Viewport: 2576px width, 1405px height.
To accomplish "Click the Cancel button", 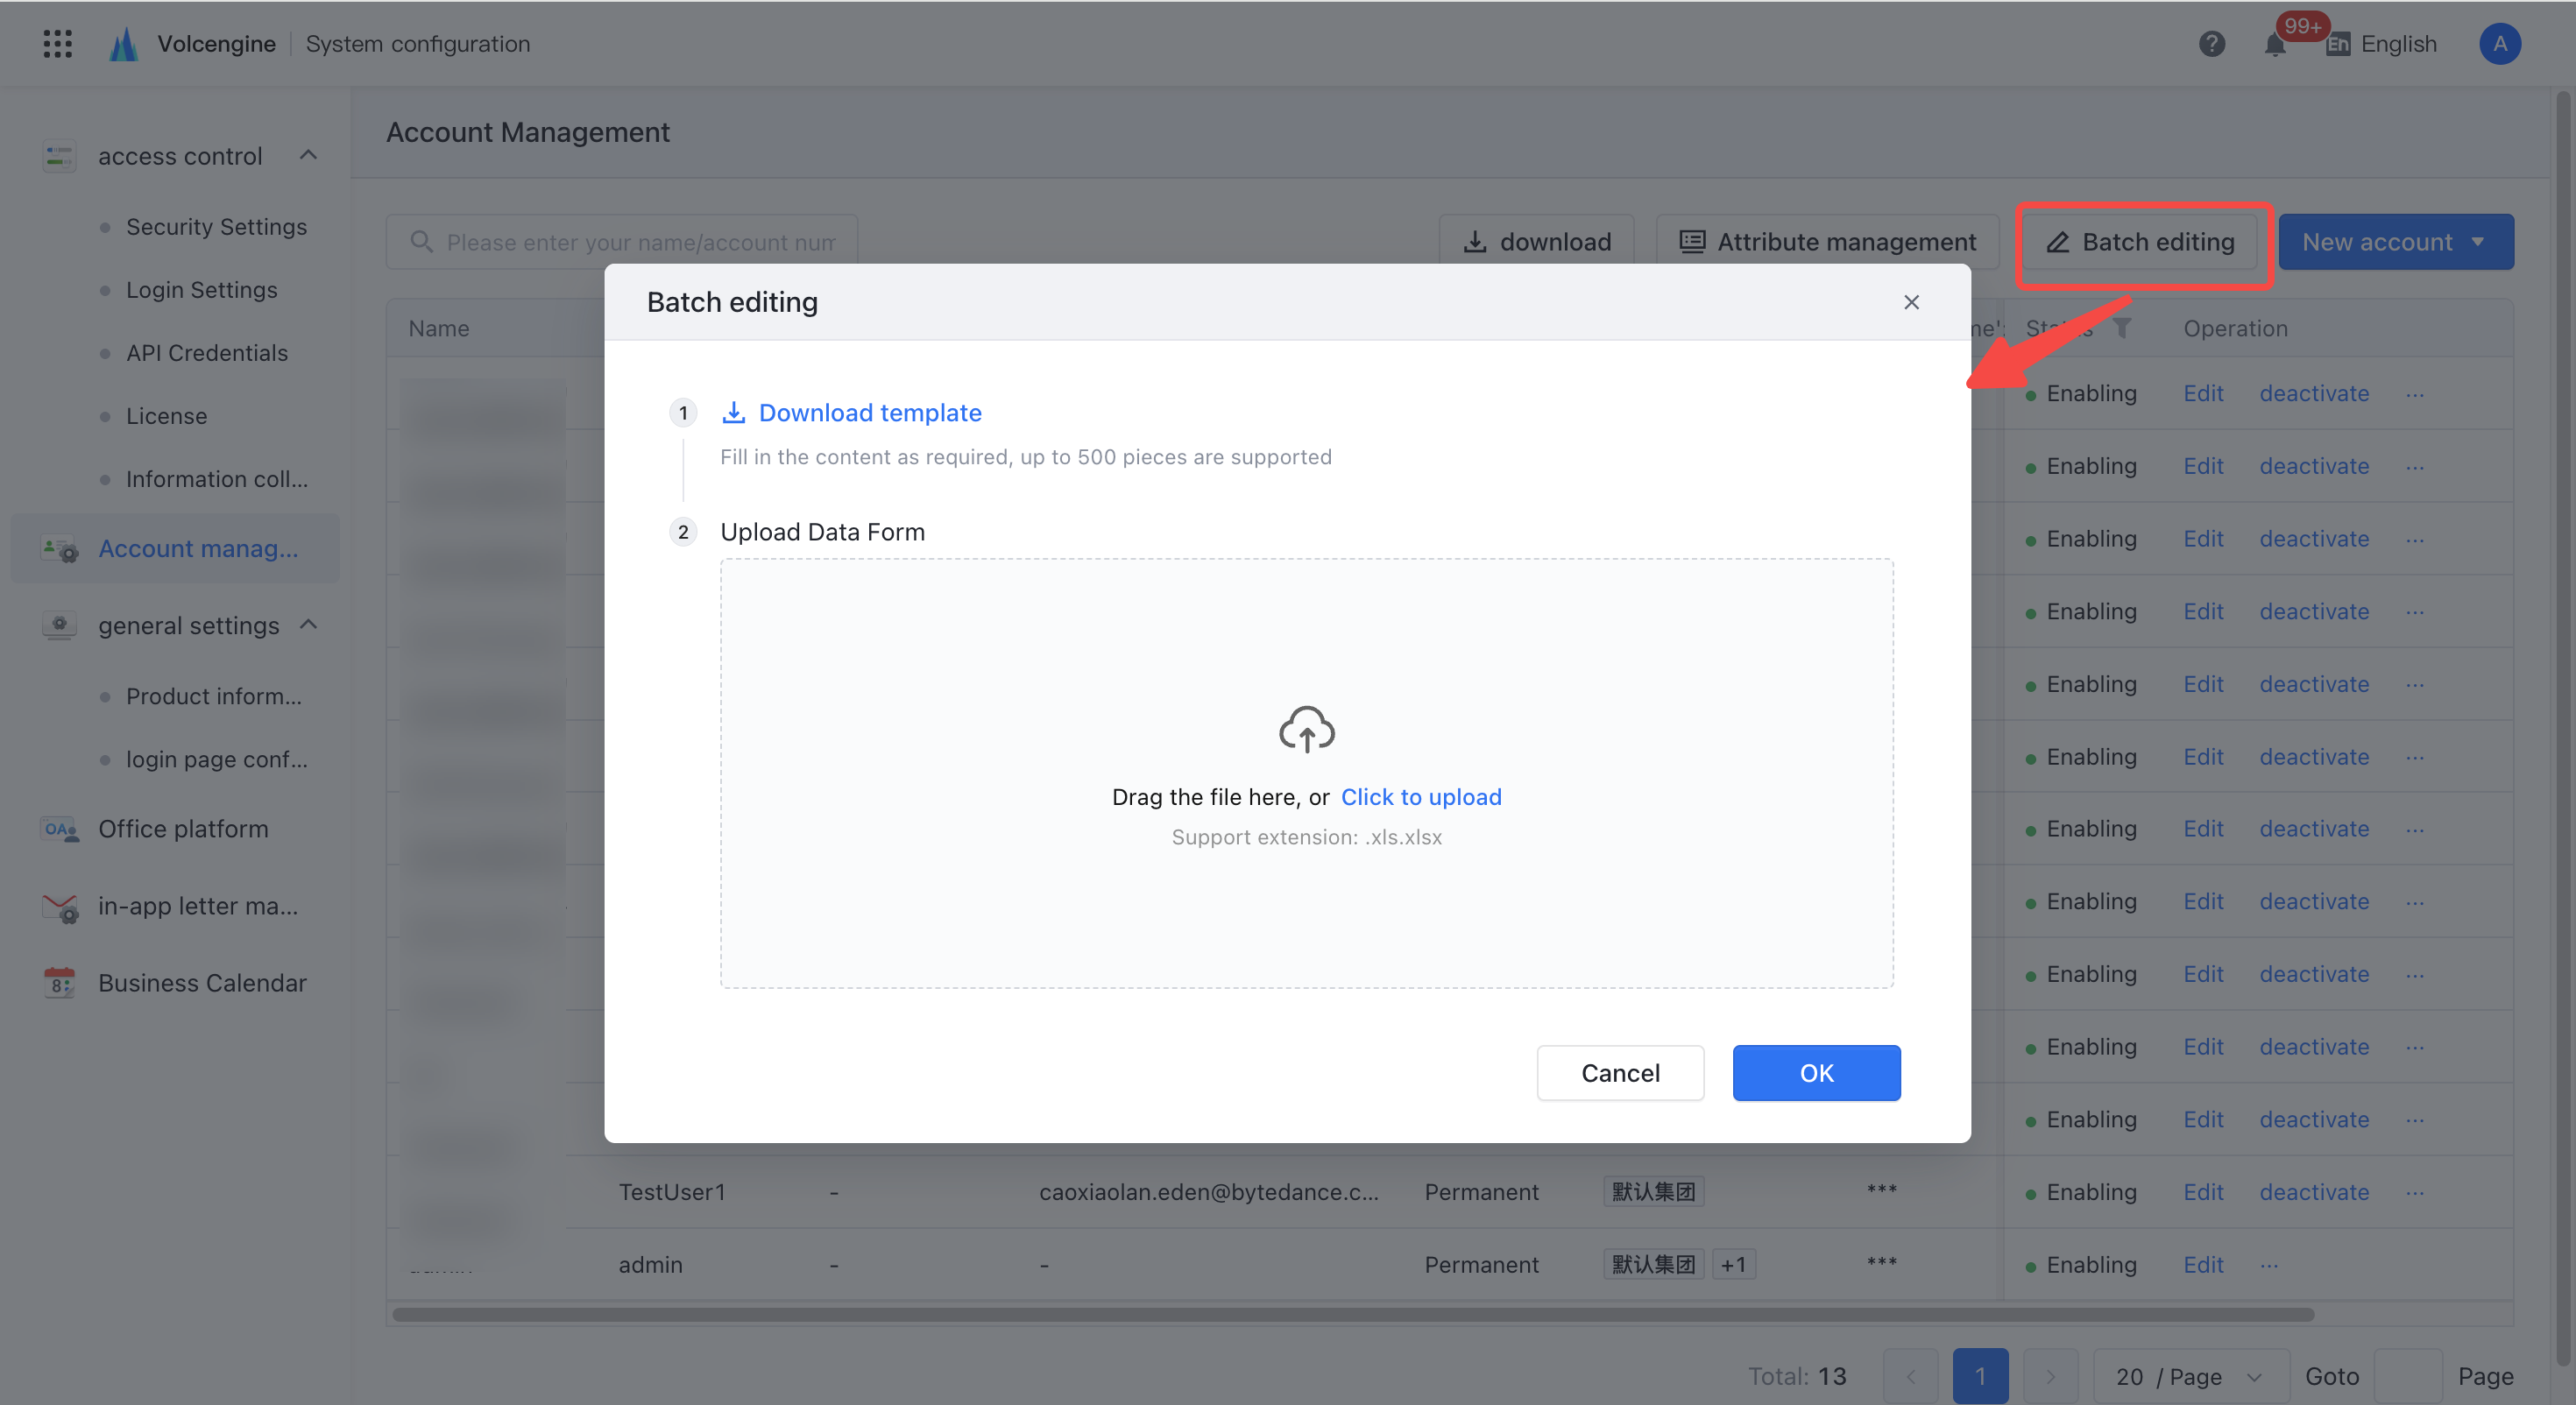I will click(x=1620, y=1073).
